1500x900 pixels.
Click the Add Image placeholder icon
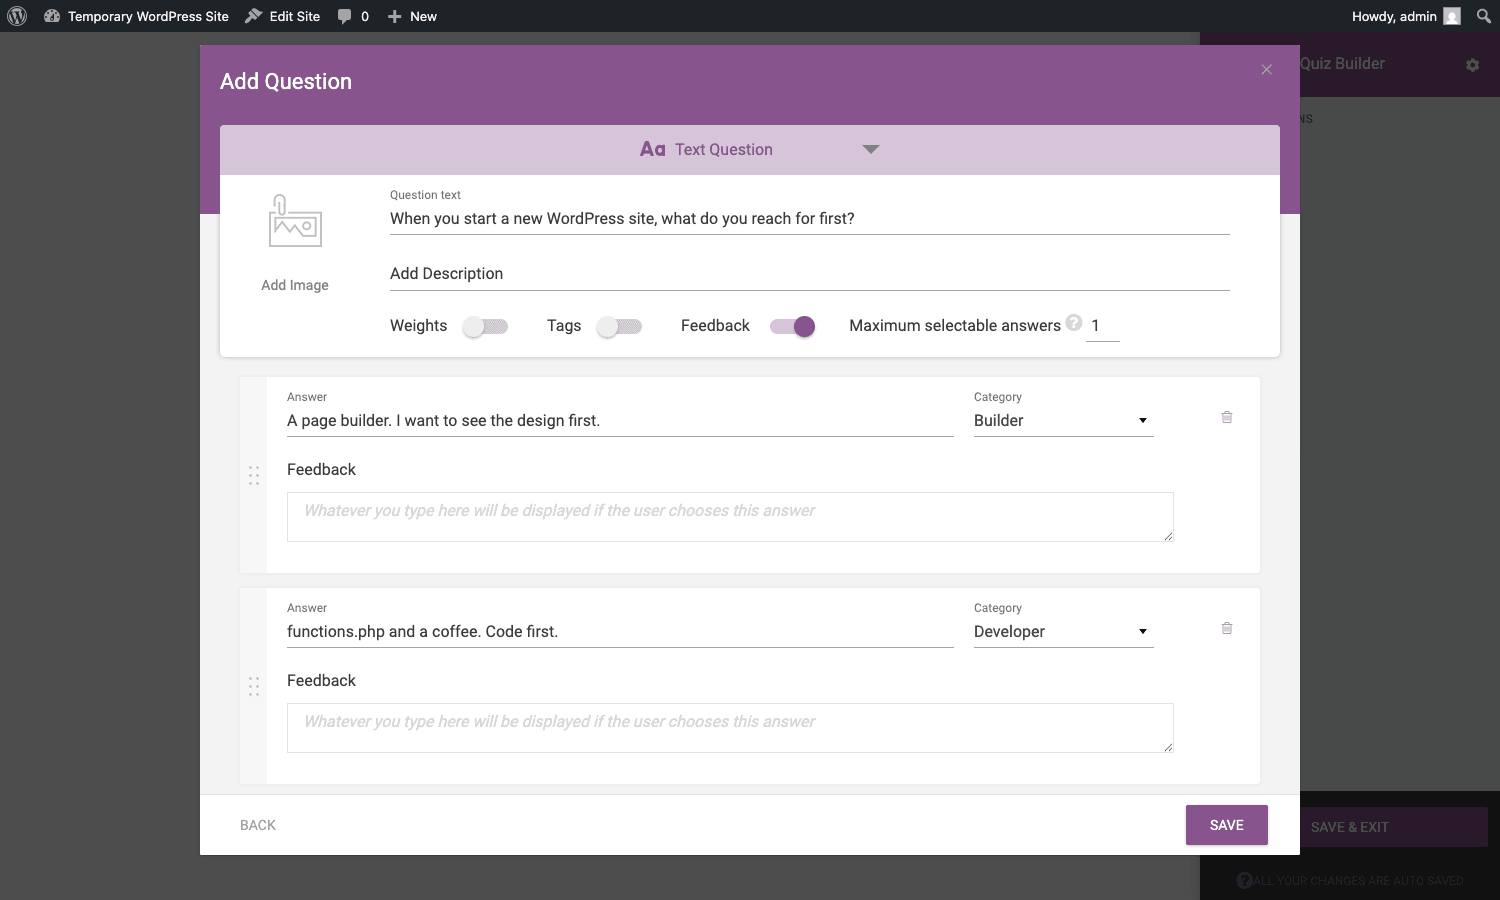coord(295,221)
